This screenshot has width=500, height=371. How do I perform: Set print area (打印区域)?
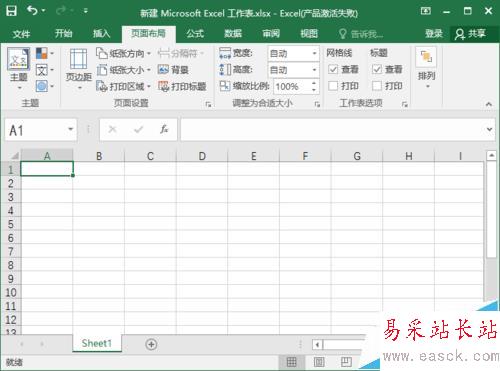123,87
